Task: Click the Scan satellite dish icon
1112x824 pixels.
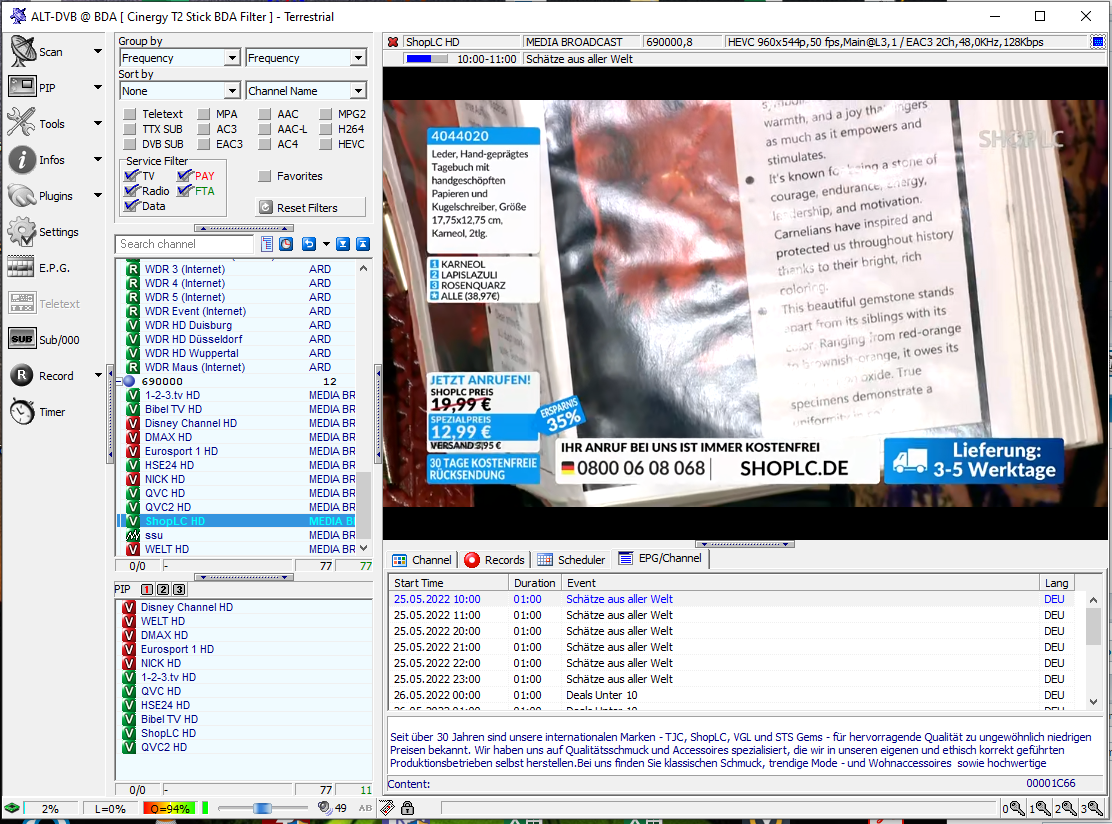Action: coord(22,51)
